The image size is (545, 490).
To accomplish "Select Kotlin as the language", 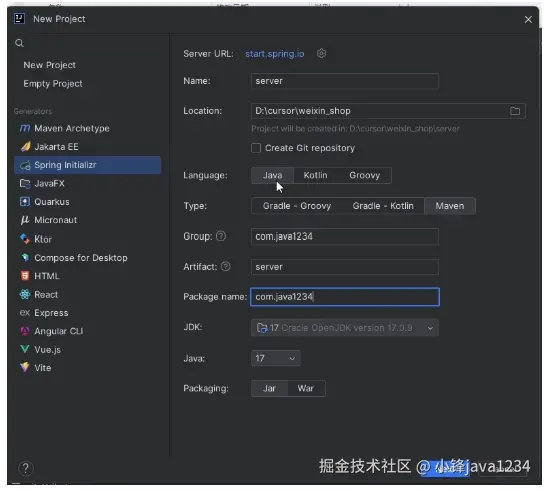I will [315, 175].
